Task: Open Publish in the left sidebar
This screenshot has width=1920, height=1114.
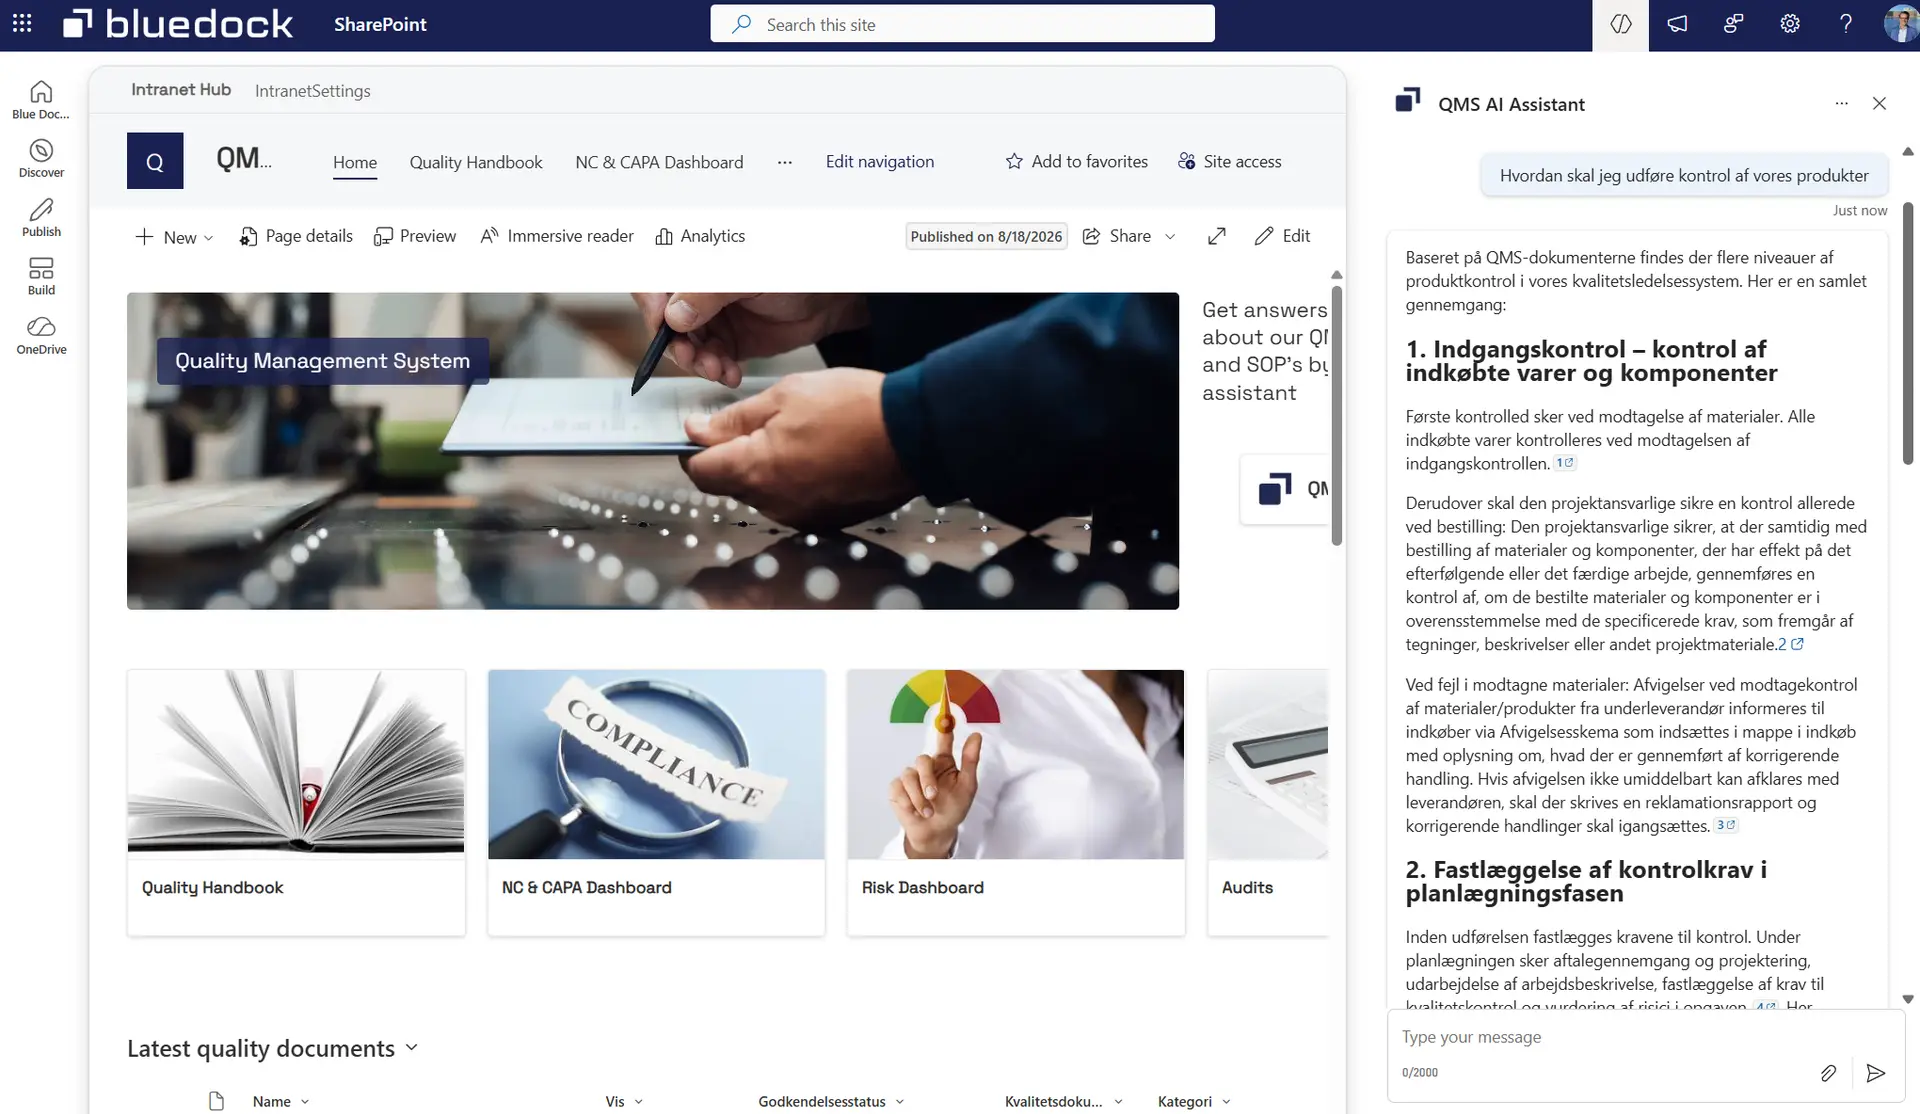Action: click(41, 217)
